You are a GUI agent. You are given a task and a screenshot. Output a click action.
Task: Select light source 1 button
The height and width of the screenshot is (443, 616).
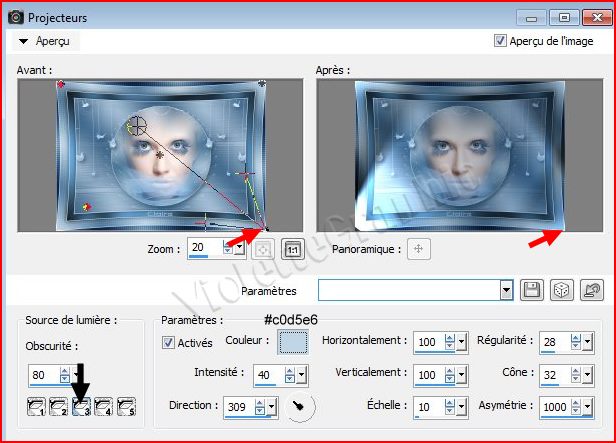37,407
